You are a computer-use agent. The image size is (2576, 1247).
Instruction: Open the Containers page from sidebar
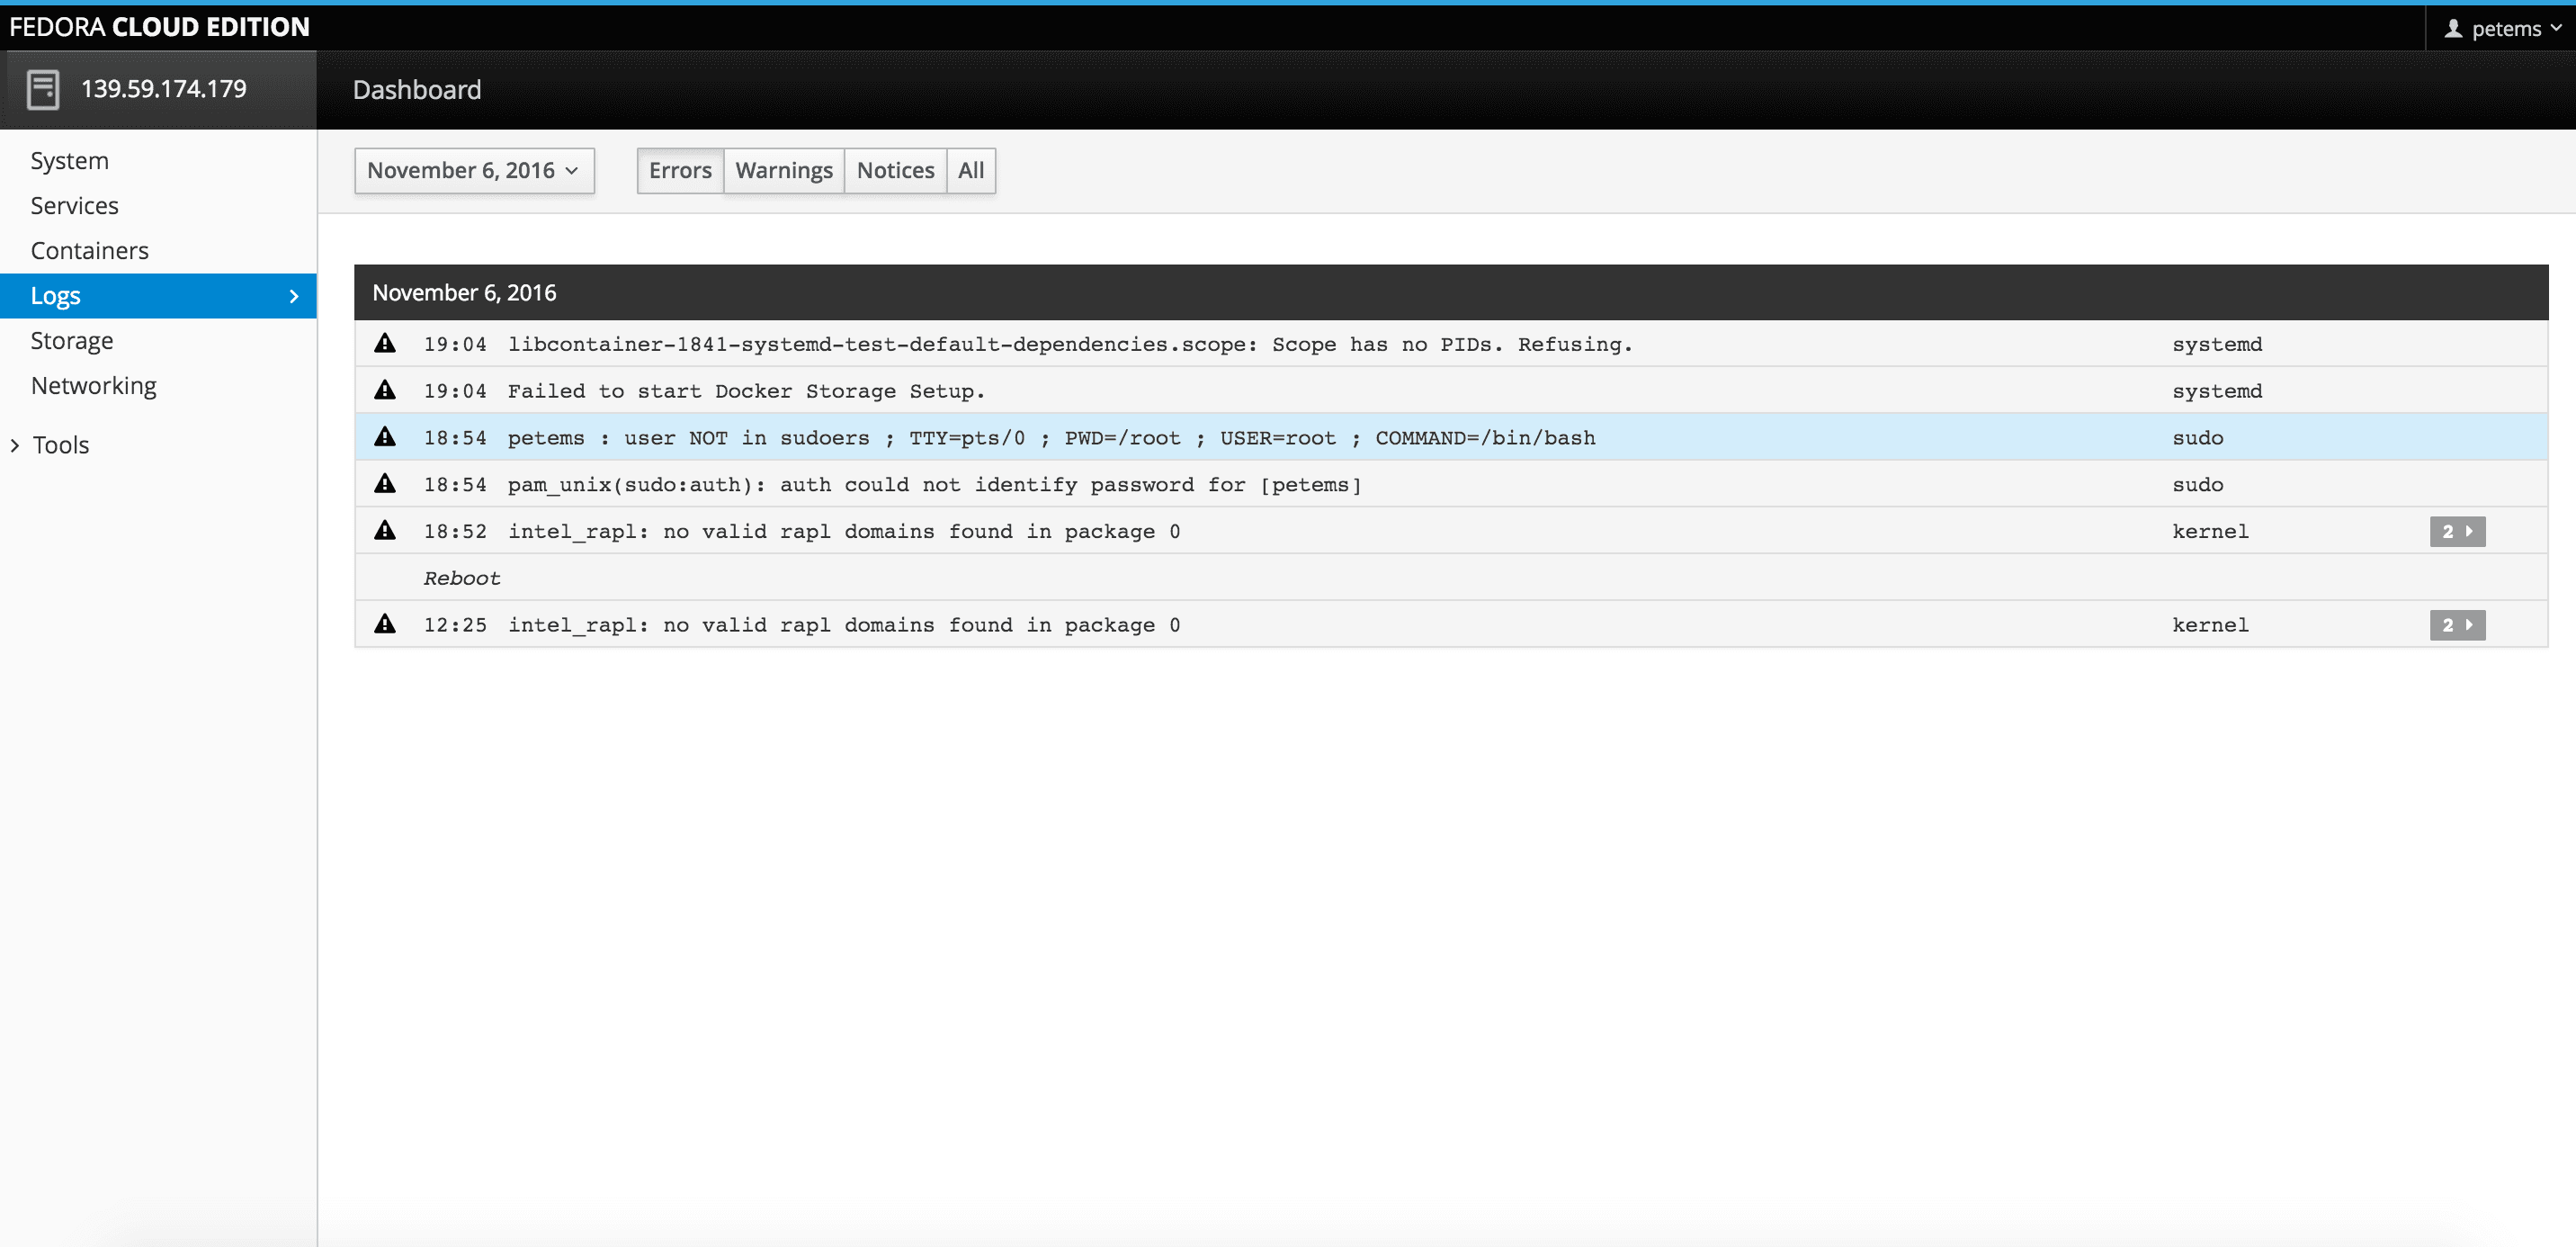point(90,250)
